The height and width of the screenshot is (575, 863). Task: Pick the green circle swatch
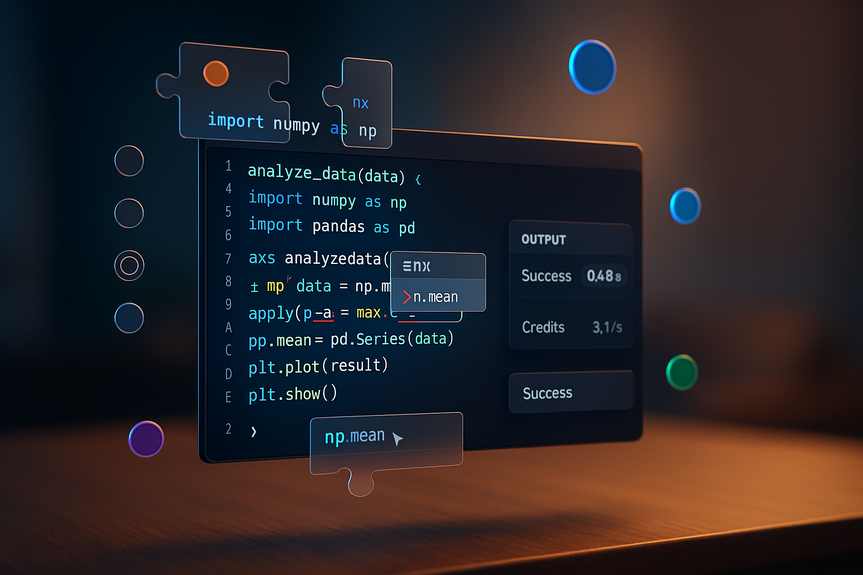682,372
